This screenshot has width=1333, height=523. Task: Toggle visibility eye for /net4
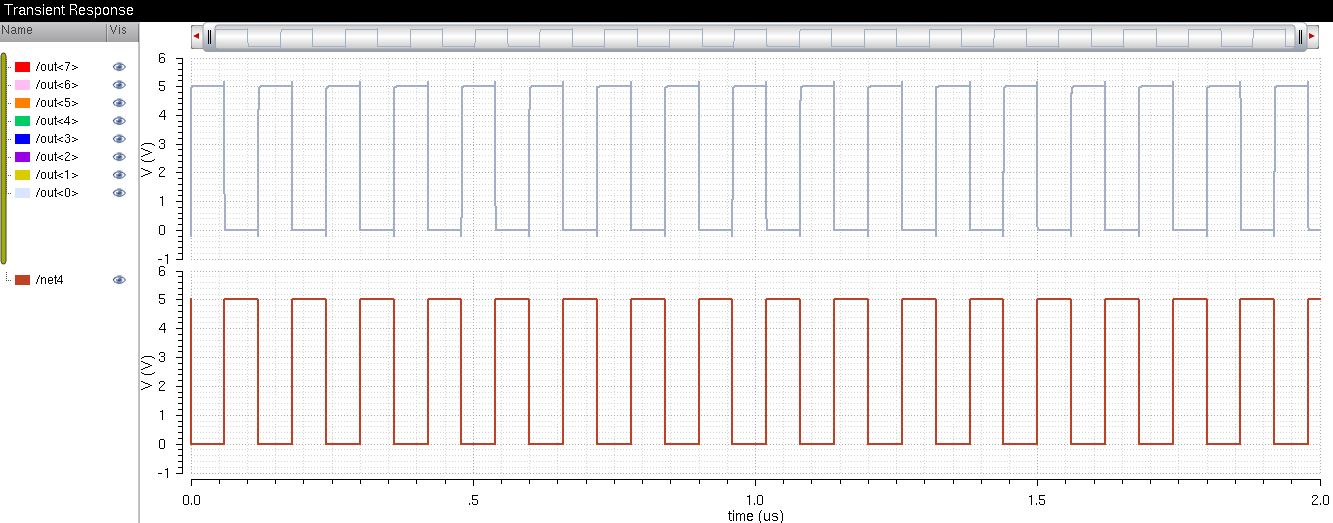119,281
